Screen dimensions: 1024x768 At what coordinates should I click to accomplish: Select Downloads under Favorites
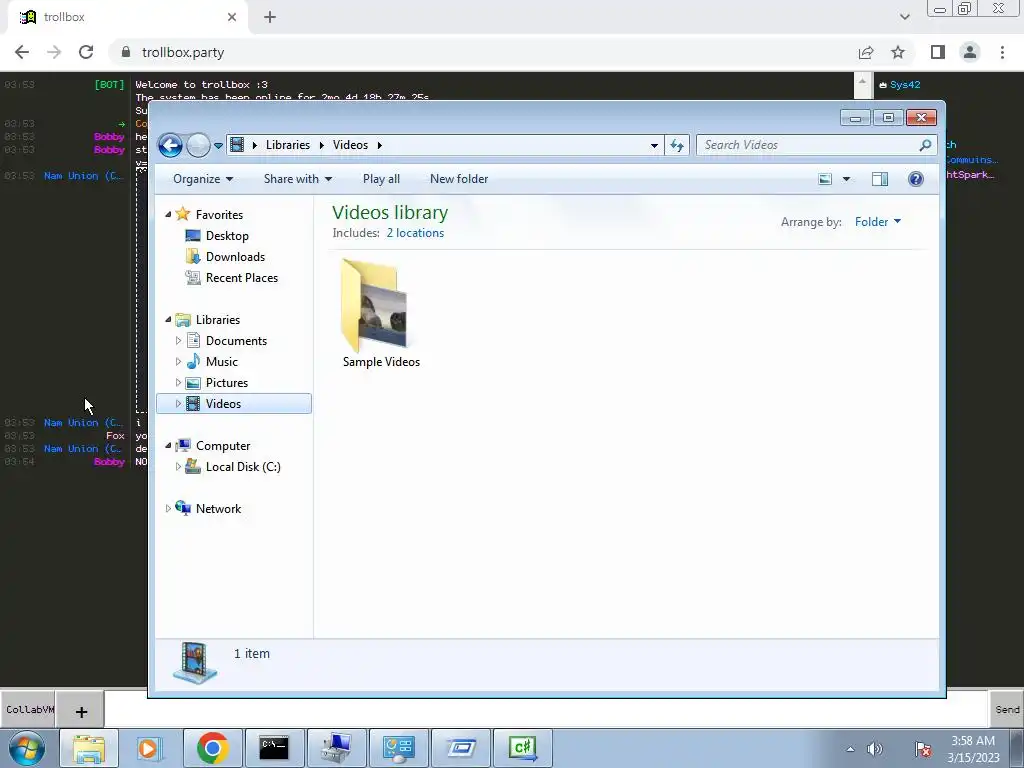pos(235,257)
